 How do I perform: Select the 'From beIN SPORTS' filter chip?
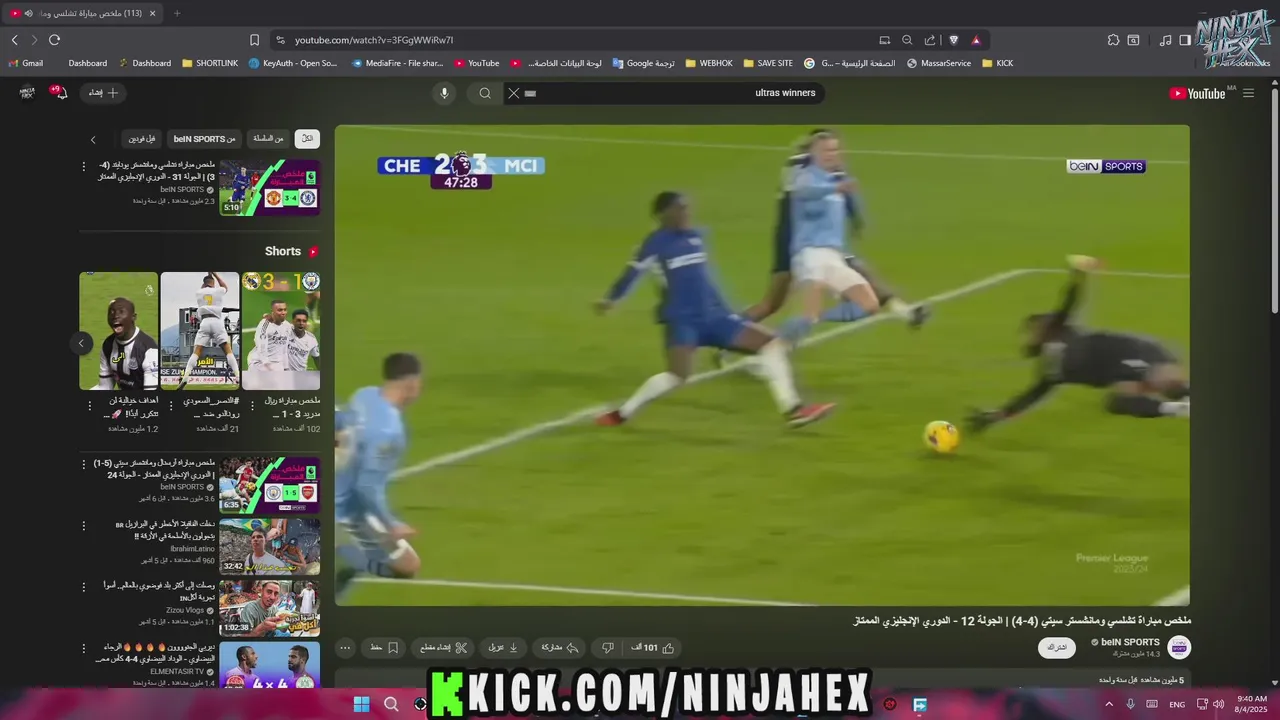204,139
